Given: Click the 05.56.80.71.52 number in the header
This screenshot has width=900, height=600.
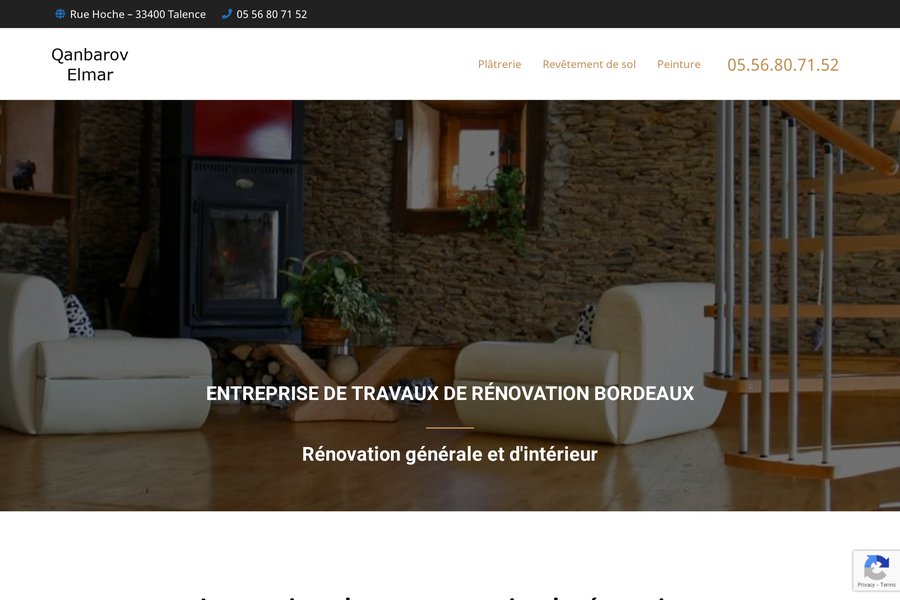Looking at the screenshot, I should tap(783, 64).
